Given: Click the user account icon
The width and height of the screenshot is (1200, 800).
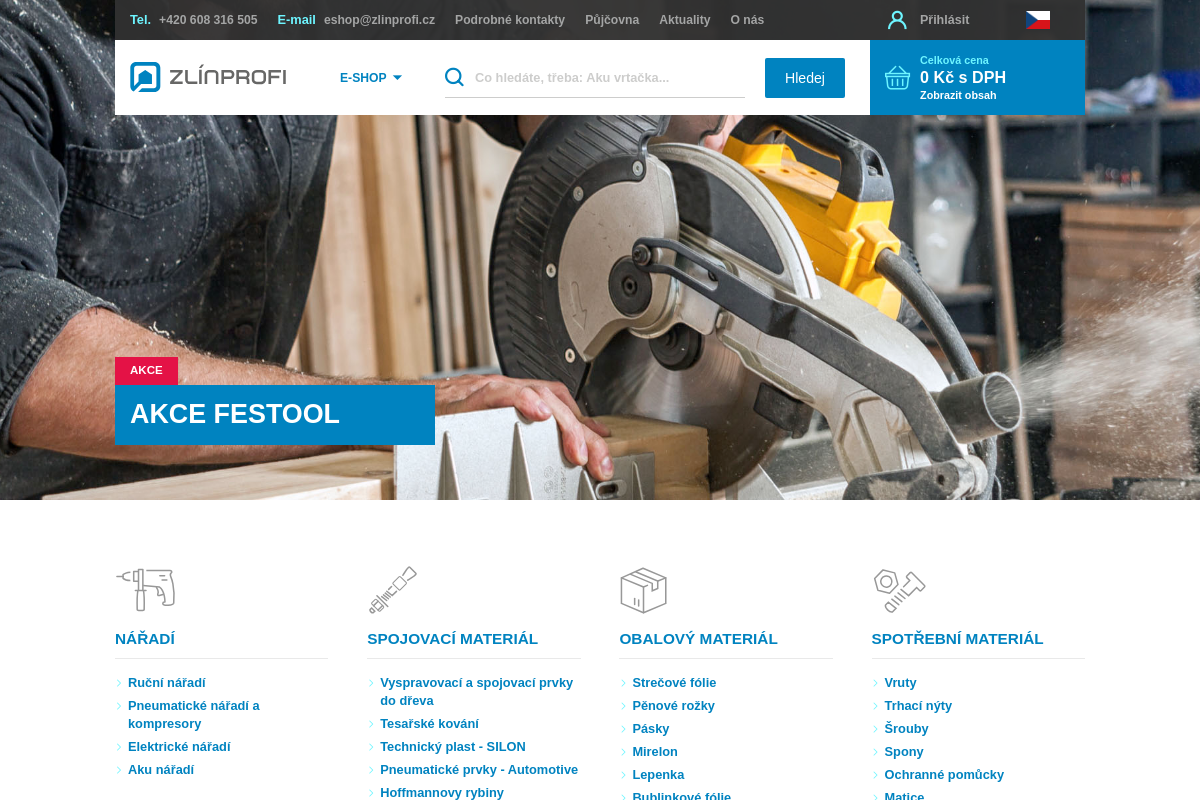Looking at the screenshot, I should point(897,20).
